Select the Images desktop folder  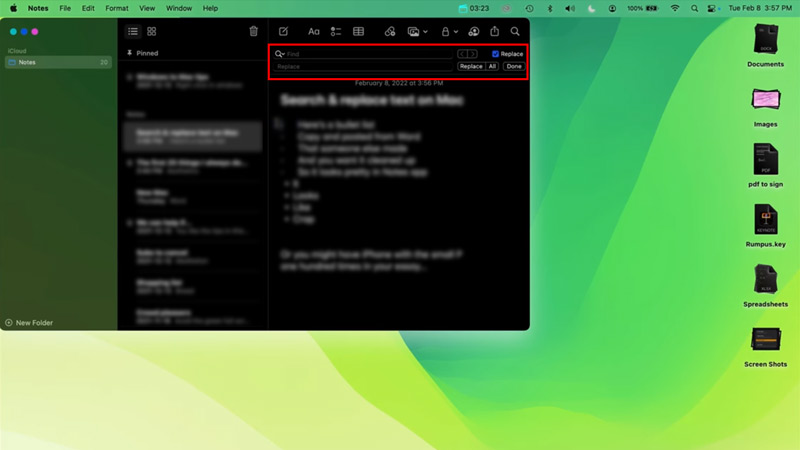(x=765, y=106)
